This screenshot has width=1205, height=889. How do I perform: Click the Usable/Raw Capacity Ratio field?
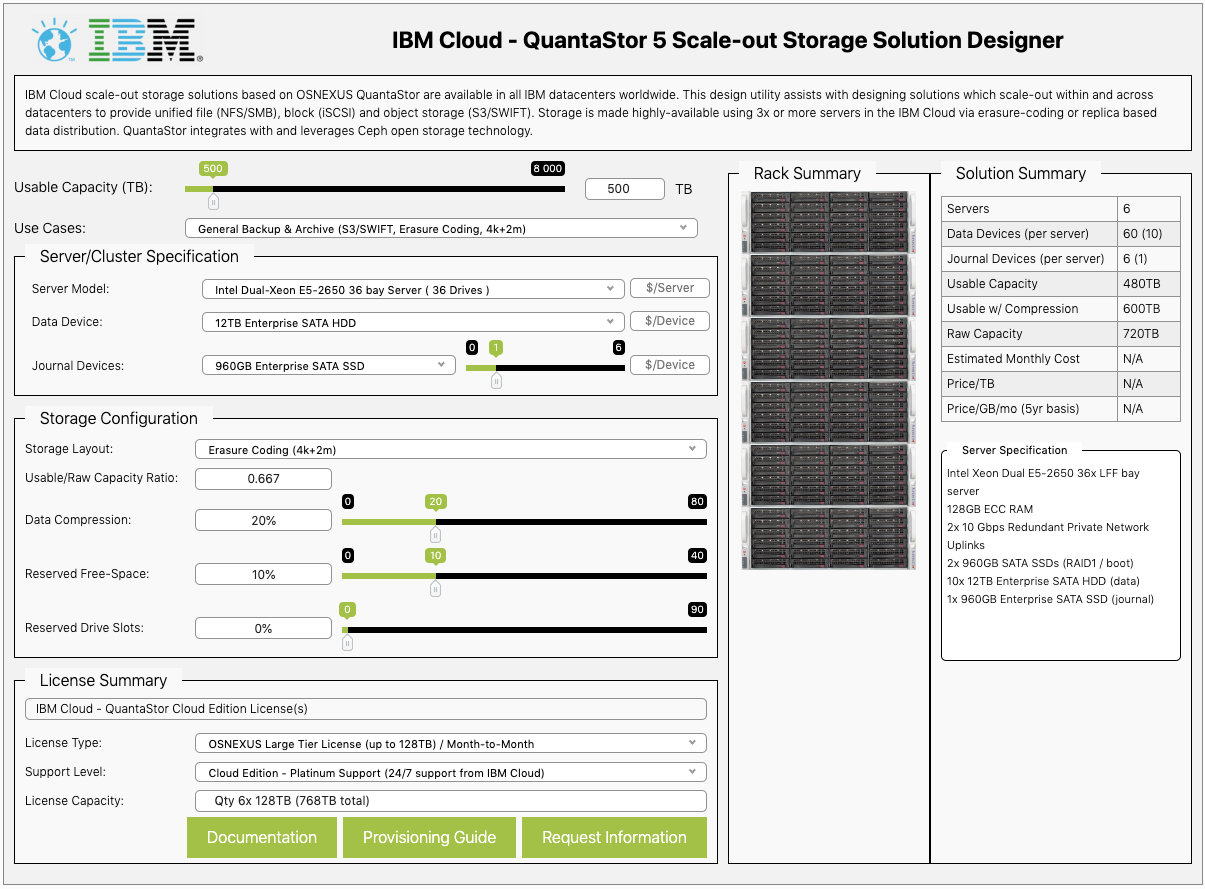pyautogui.click(x=263, y=479)
